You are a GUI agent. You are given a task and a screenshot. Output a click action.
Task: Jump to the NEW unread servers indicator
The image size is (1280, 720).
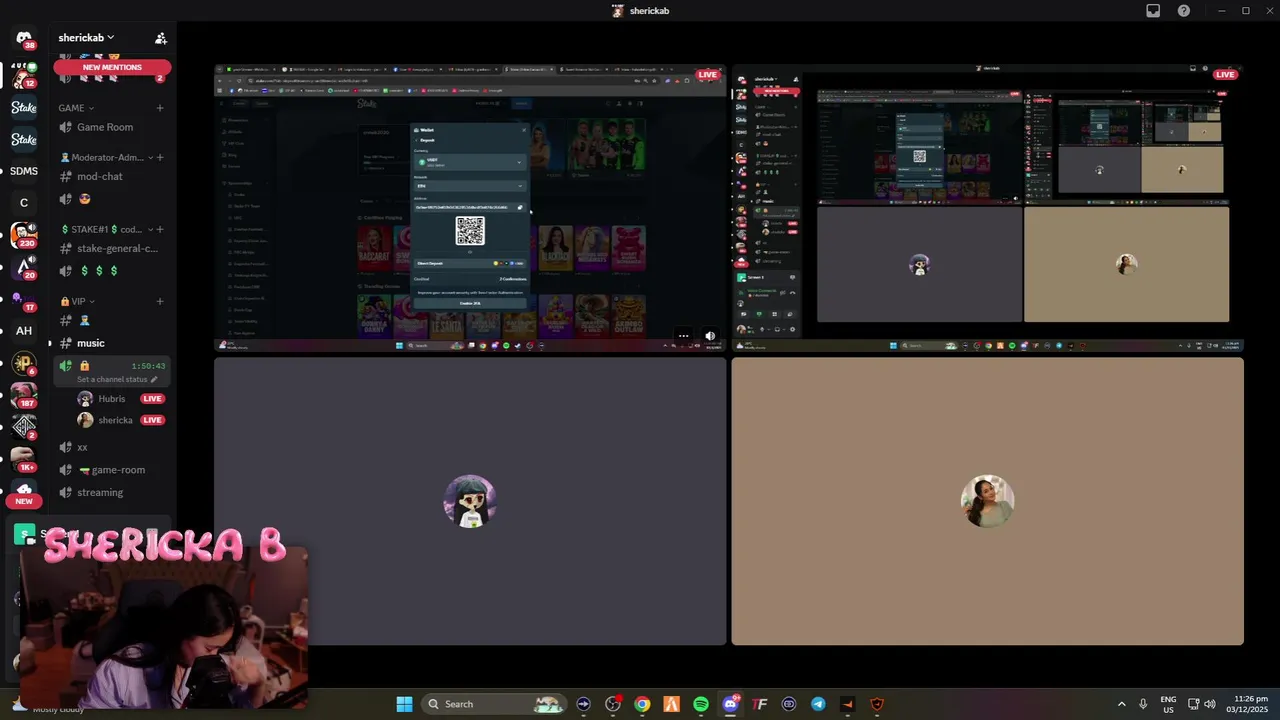tap(24, 501)
